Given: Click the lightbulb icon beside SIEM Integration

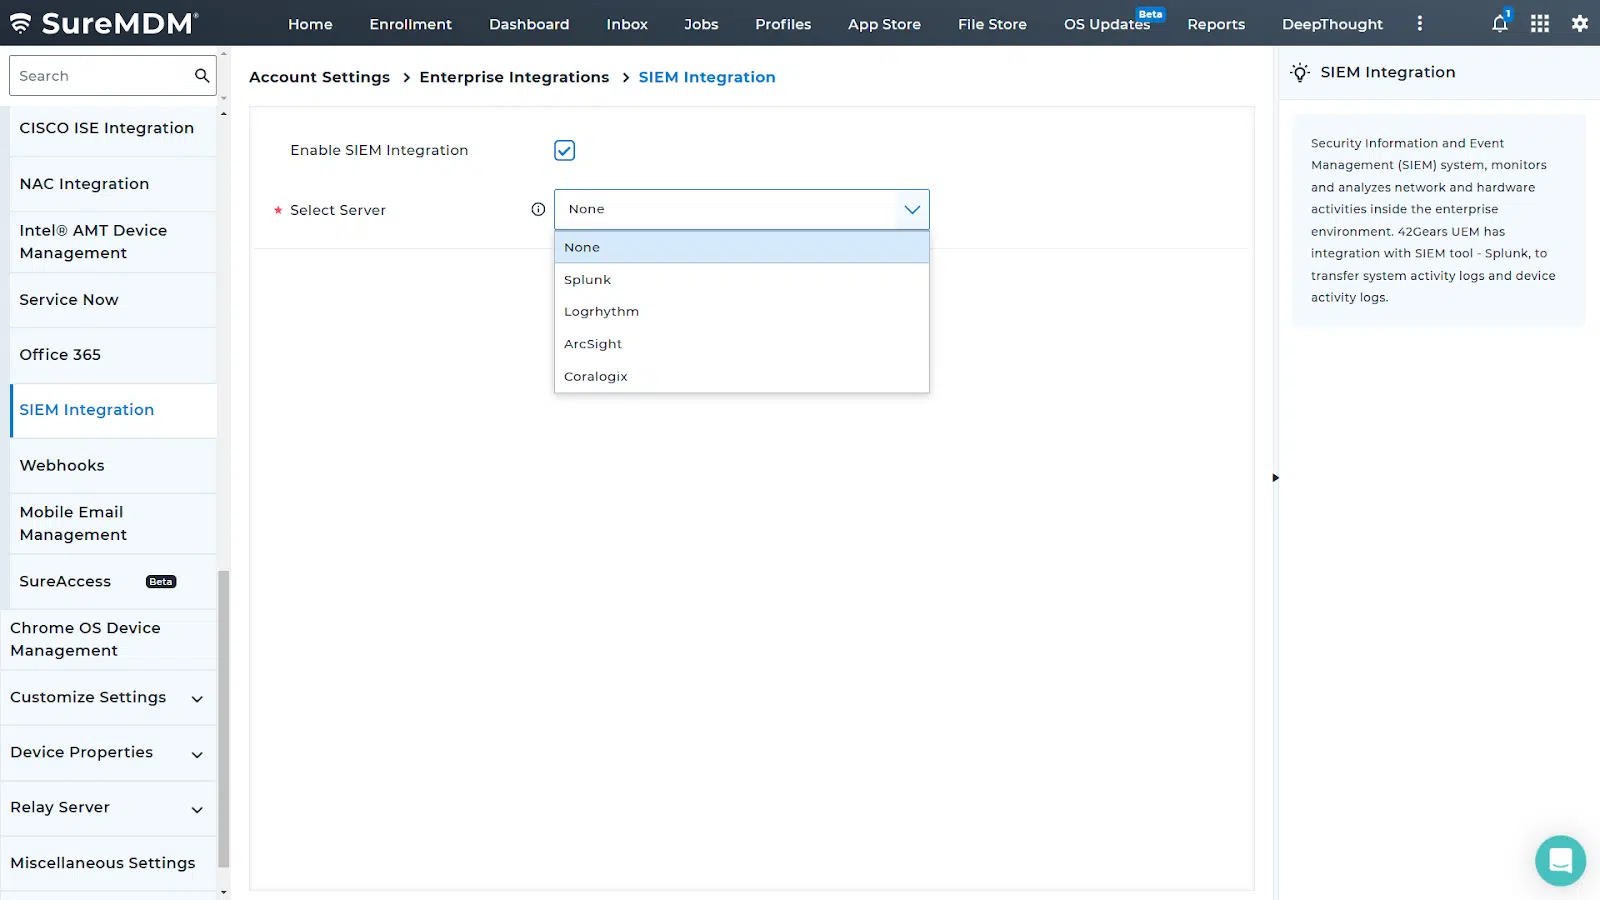Looking at the screenshot, I should pyautogui.click(x=1300, y=72).
